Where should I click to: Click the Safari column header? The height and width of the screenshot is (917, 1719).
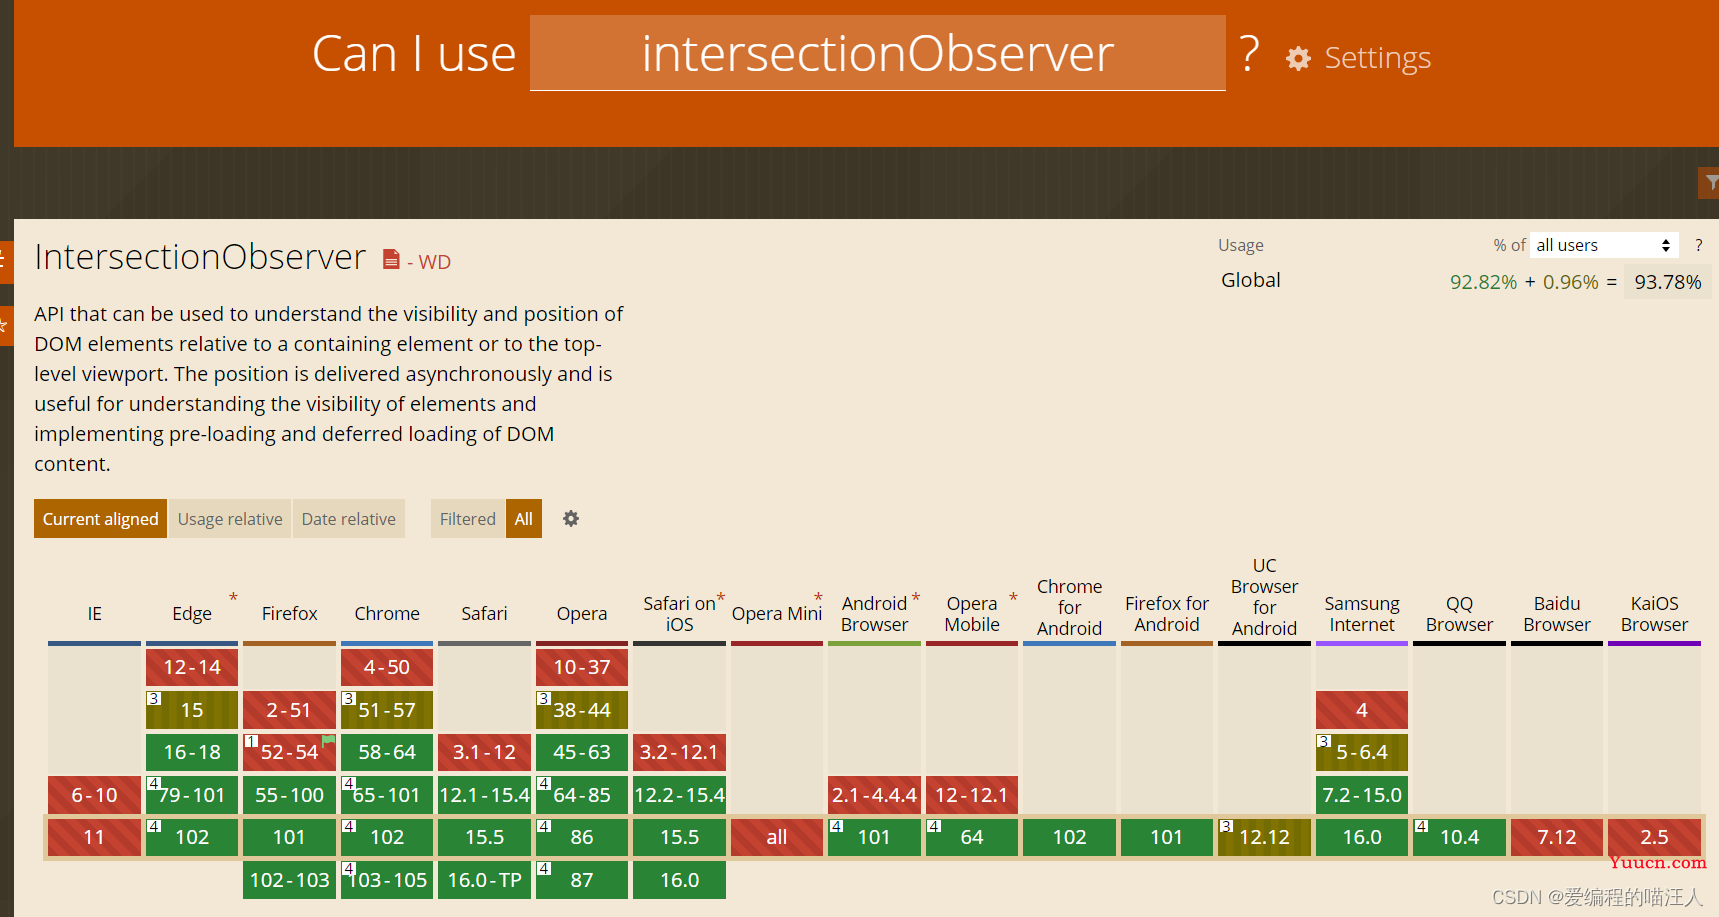[485, 614]
